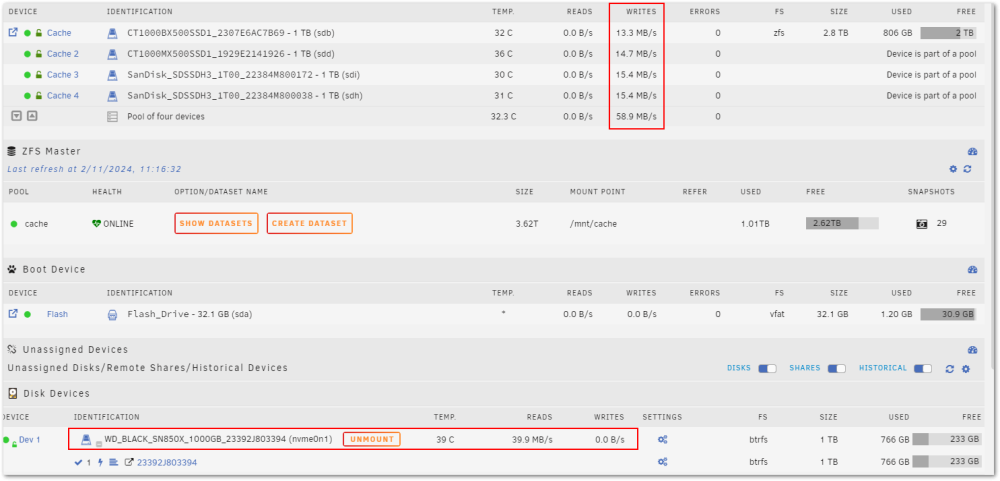This screenshot has width=1000, height=481.
Task: Toggle the SHARES switch
Action: point(837,369)
